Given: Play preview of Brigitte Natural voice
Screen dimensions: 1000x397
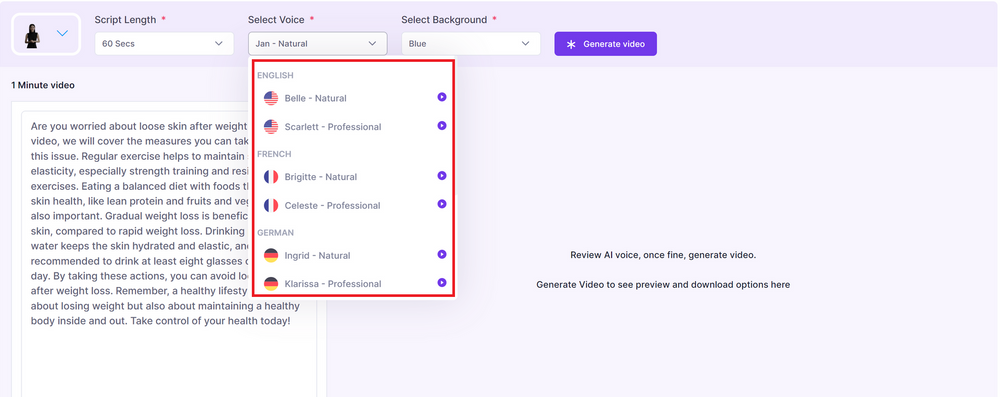Looking at the screenshot, I should click(441, 176).
